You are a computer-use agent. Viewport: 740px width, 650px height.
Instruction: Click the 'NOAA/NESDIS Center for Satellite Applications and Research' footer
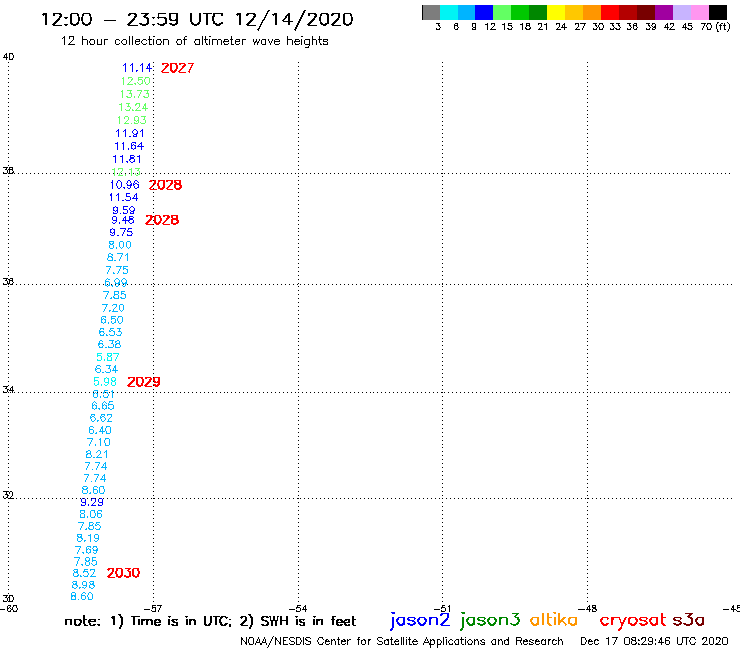point(402,641)
